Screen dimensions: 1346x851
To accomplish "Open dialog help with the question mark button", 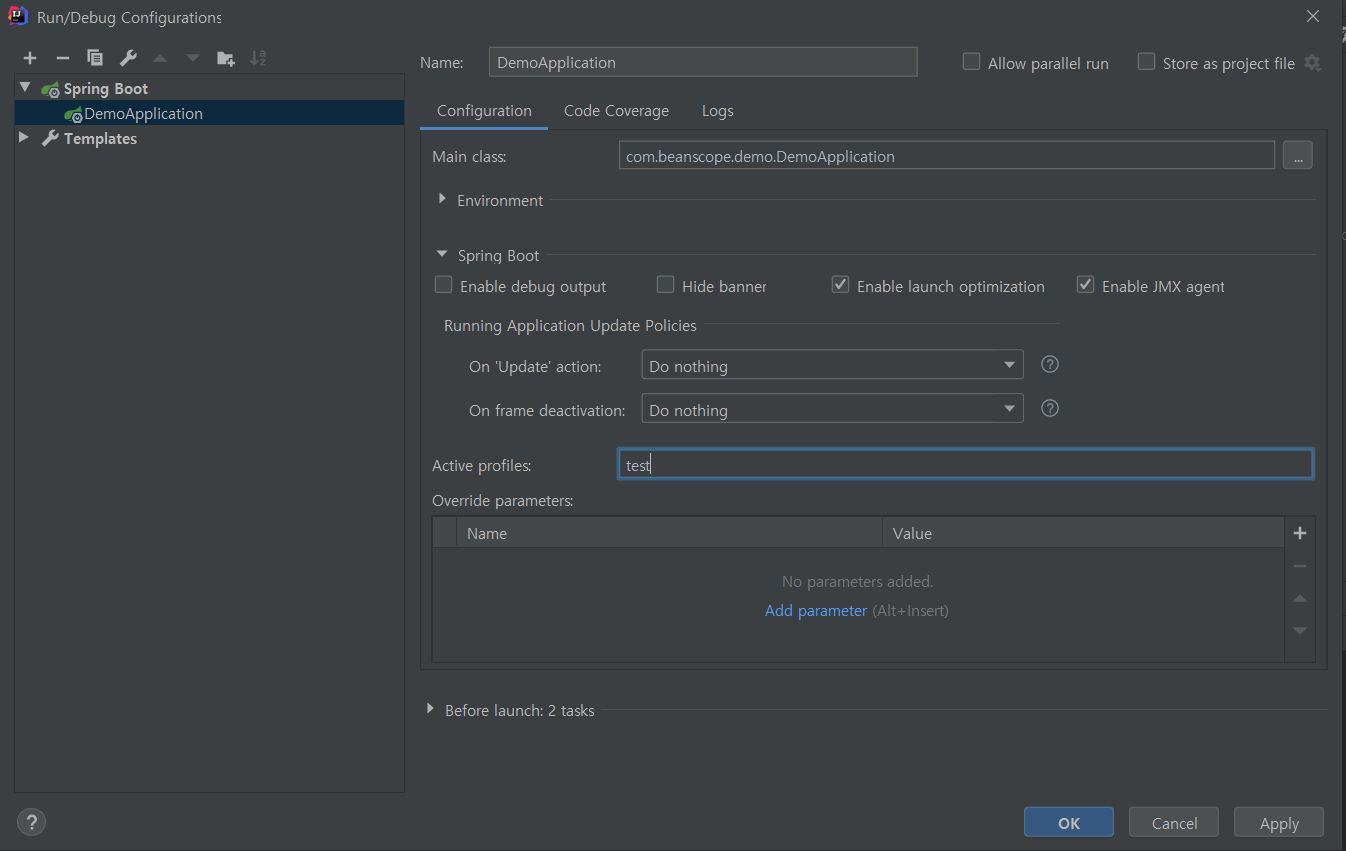I will click(32, 822).
